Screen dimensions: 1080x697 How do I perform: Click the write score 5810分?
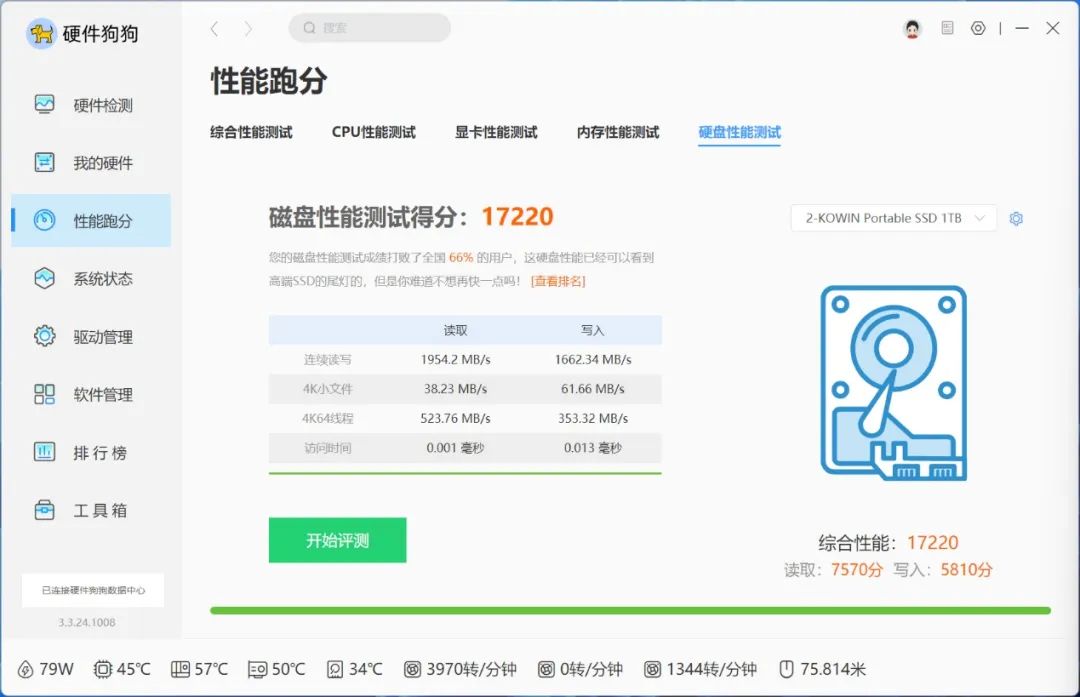tap(966, 570)
